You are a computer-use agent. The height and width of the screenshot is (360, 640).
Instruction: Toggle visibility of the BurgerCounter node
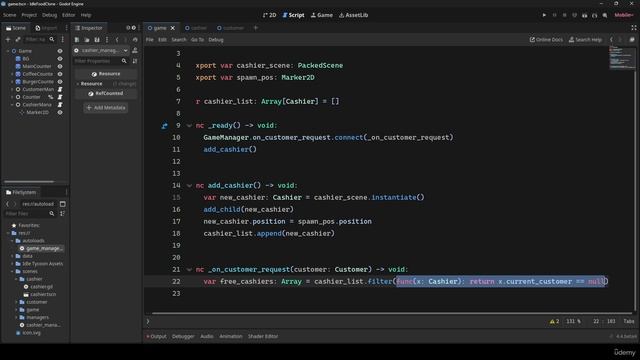60,82
